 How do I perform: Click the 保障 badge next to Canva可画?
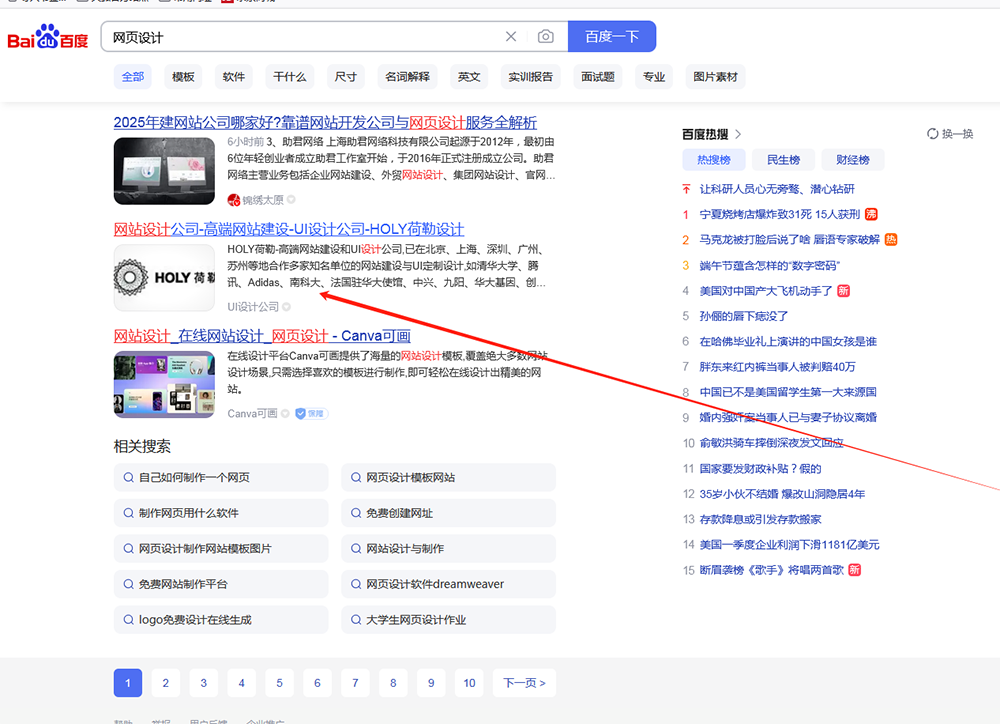[311, 413]
